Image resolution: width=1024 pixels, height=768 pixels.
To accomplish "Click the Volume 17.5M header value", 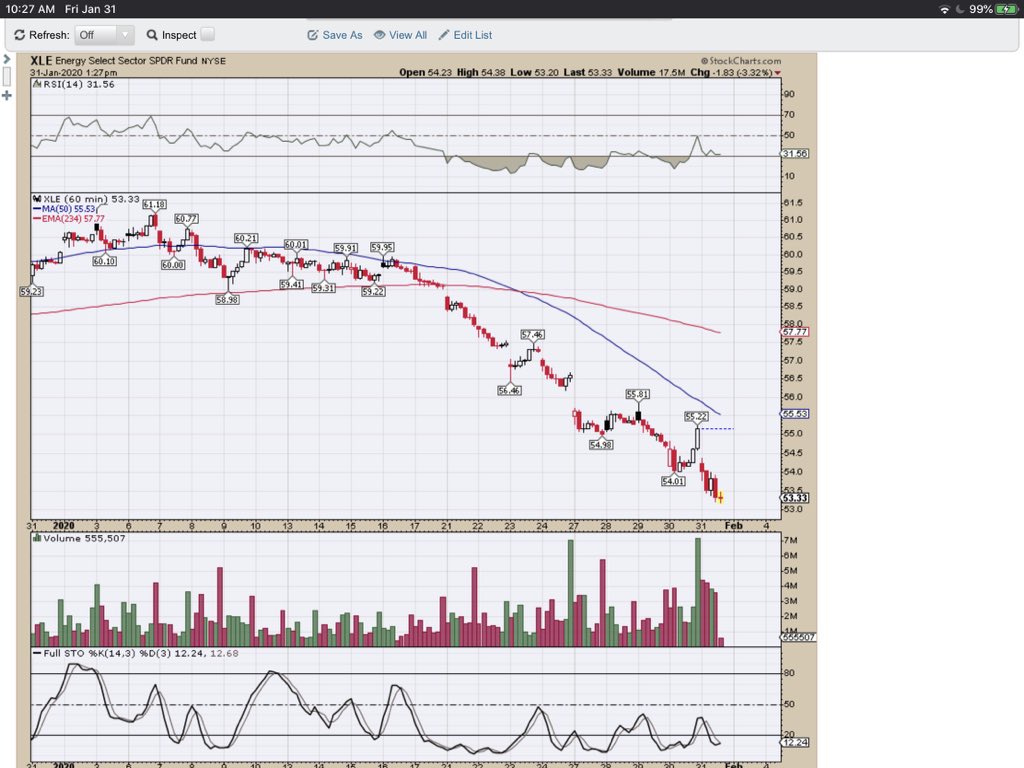I will click(x=651, y=72).
